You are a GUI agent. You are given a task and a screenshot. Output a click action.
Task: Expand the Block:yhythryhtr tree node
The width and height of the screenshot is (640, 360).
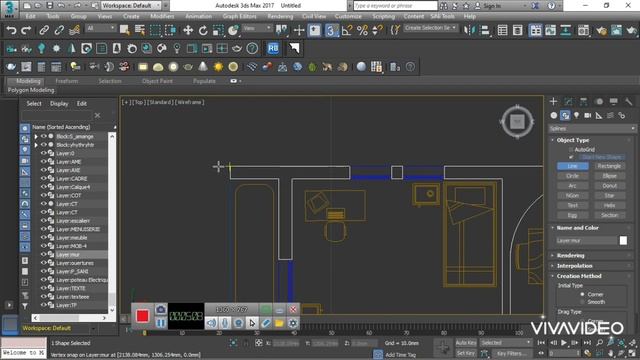pos(36,145)
